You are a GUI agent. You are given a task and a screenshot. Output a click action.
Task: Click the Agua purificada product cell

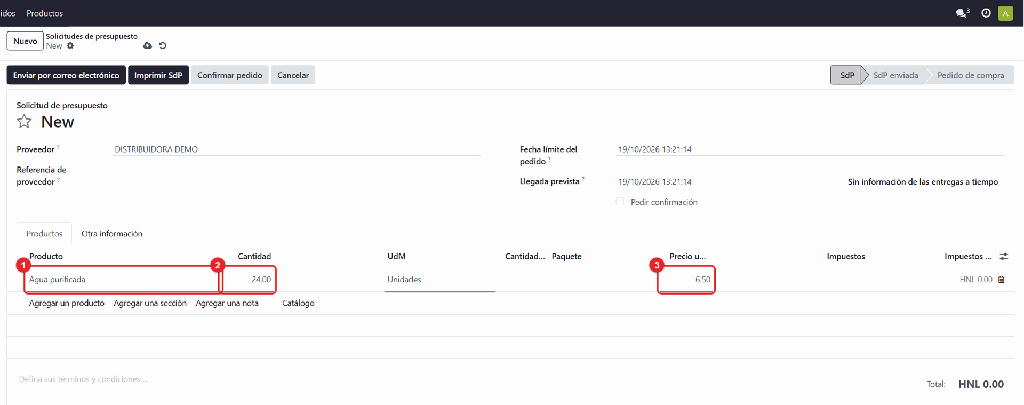[x=121, y=280]
